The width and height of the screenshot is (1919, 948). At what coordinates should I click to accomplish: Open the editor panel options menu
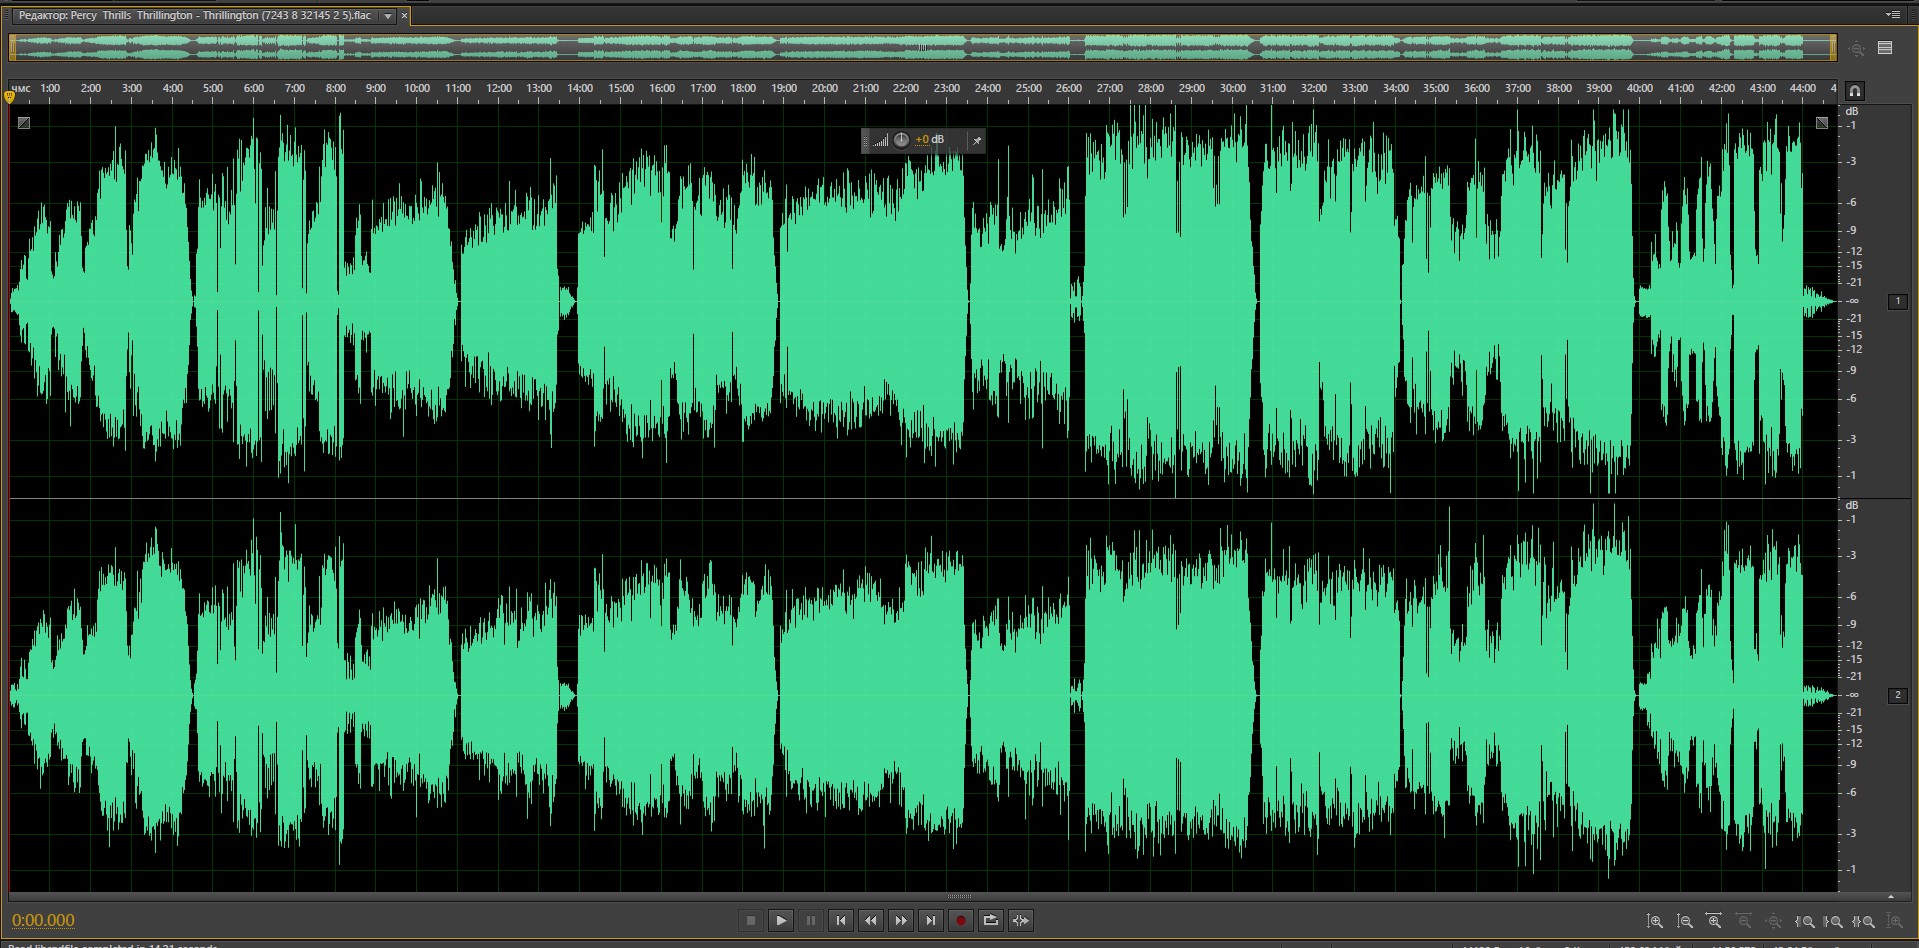pos(1892,15)
